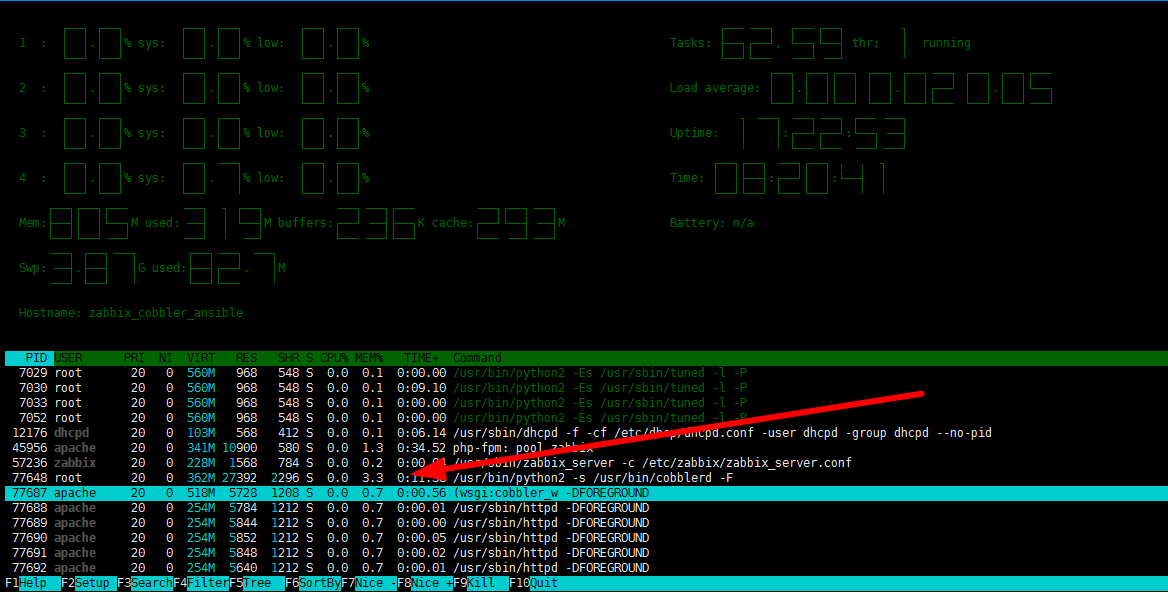Click the Battery: n/a meter
This screenshot has height=592, width=1168.
[711, 223]
